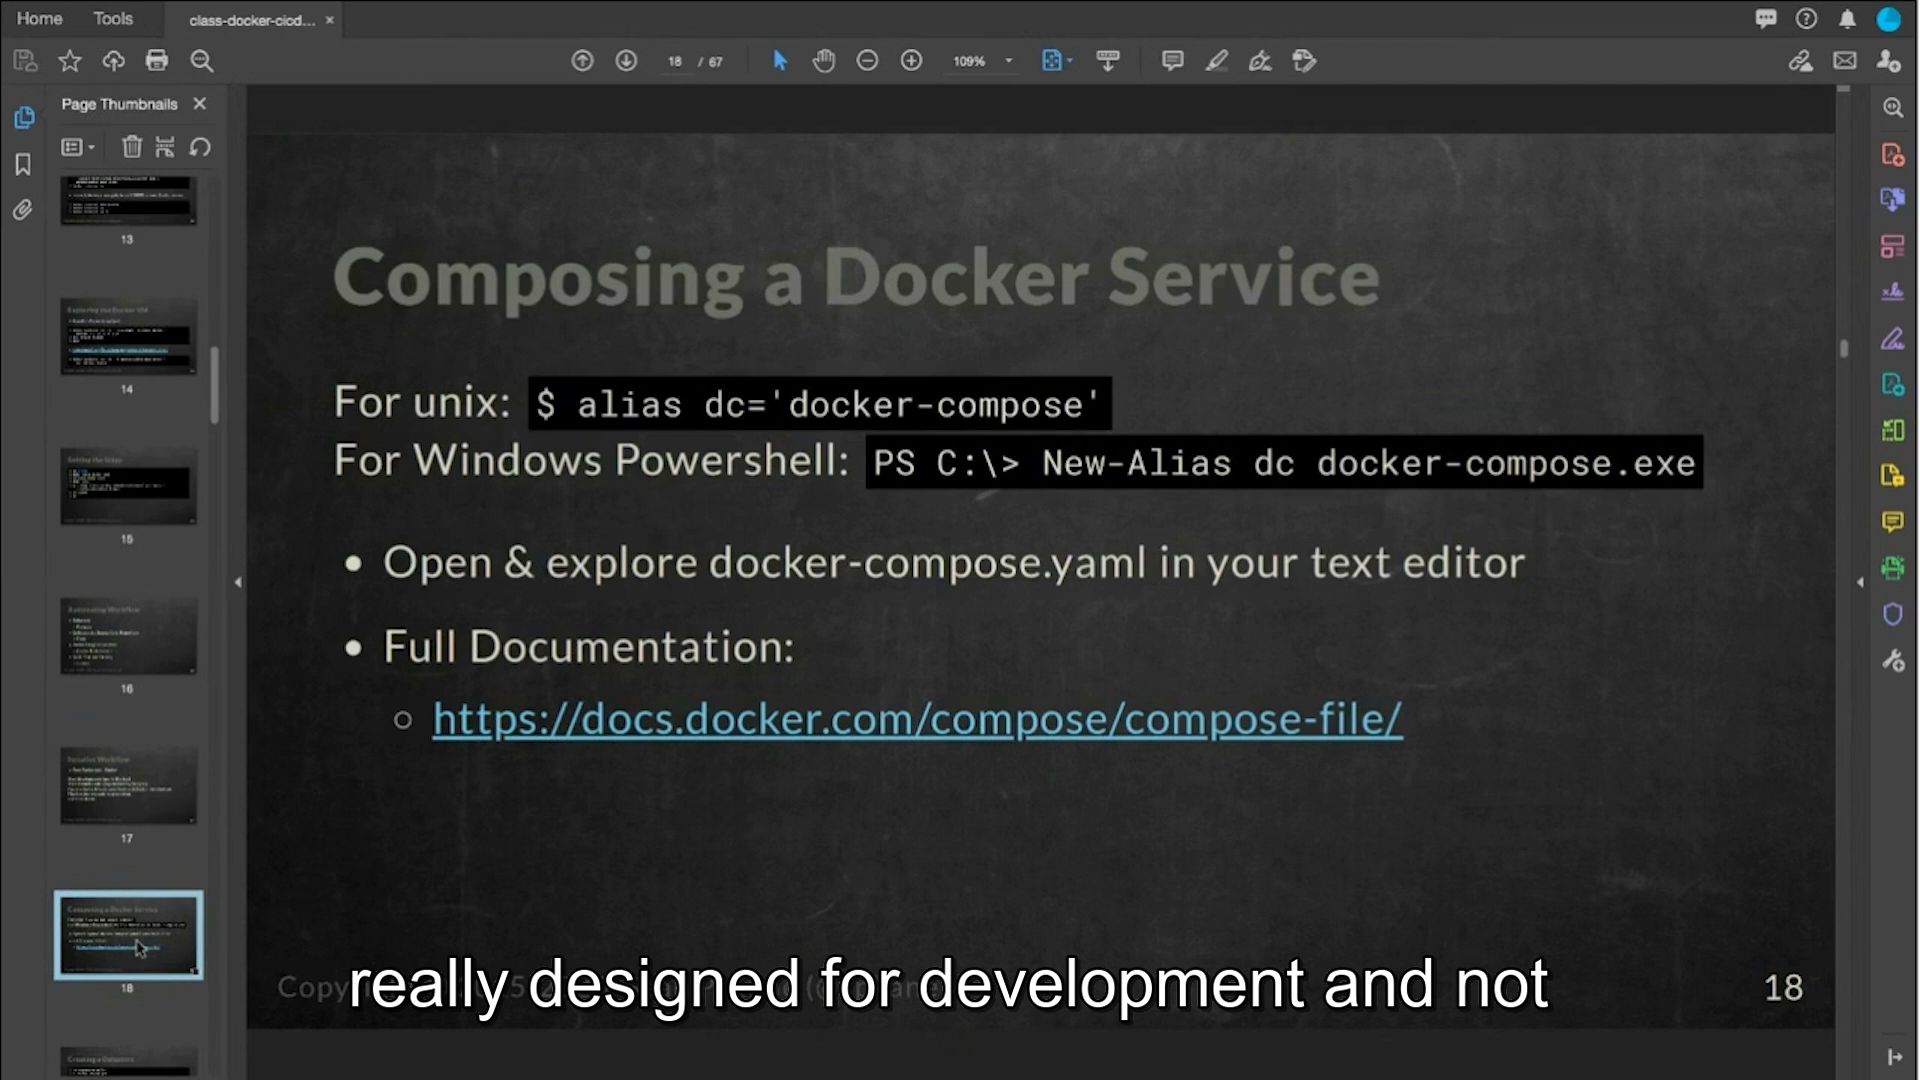Click the share with others icon
Screen dimensions: 1920x1080
point(1889,61)
